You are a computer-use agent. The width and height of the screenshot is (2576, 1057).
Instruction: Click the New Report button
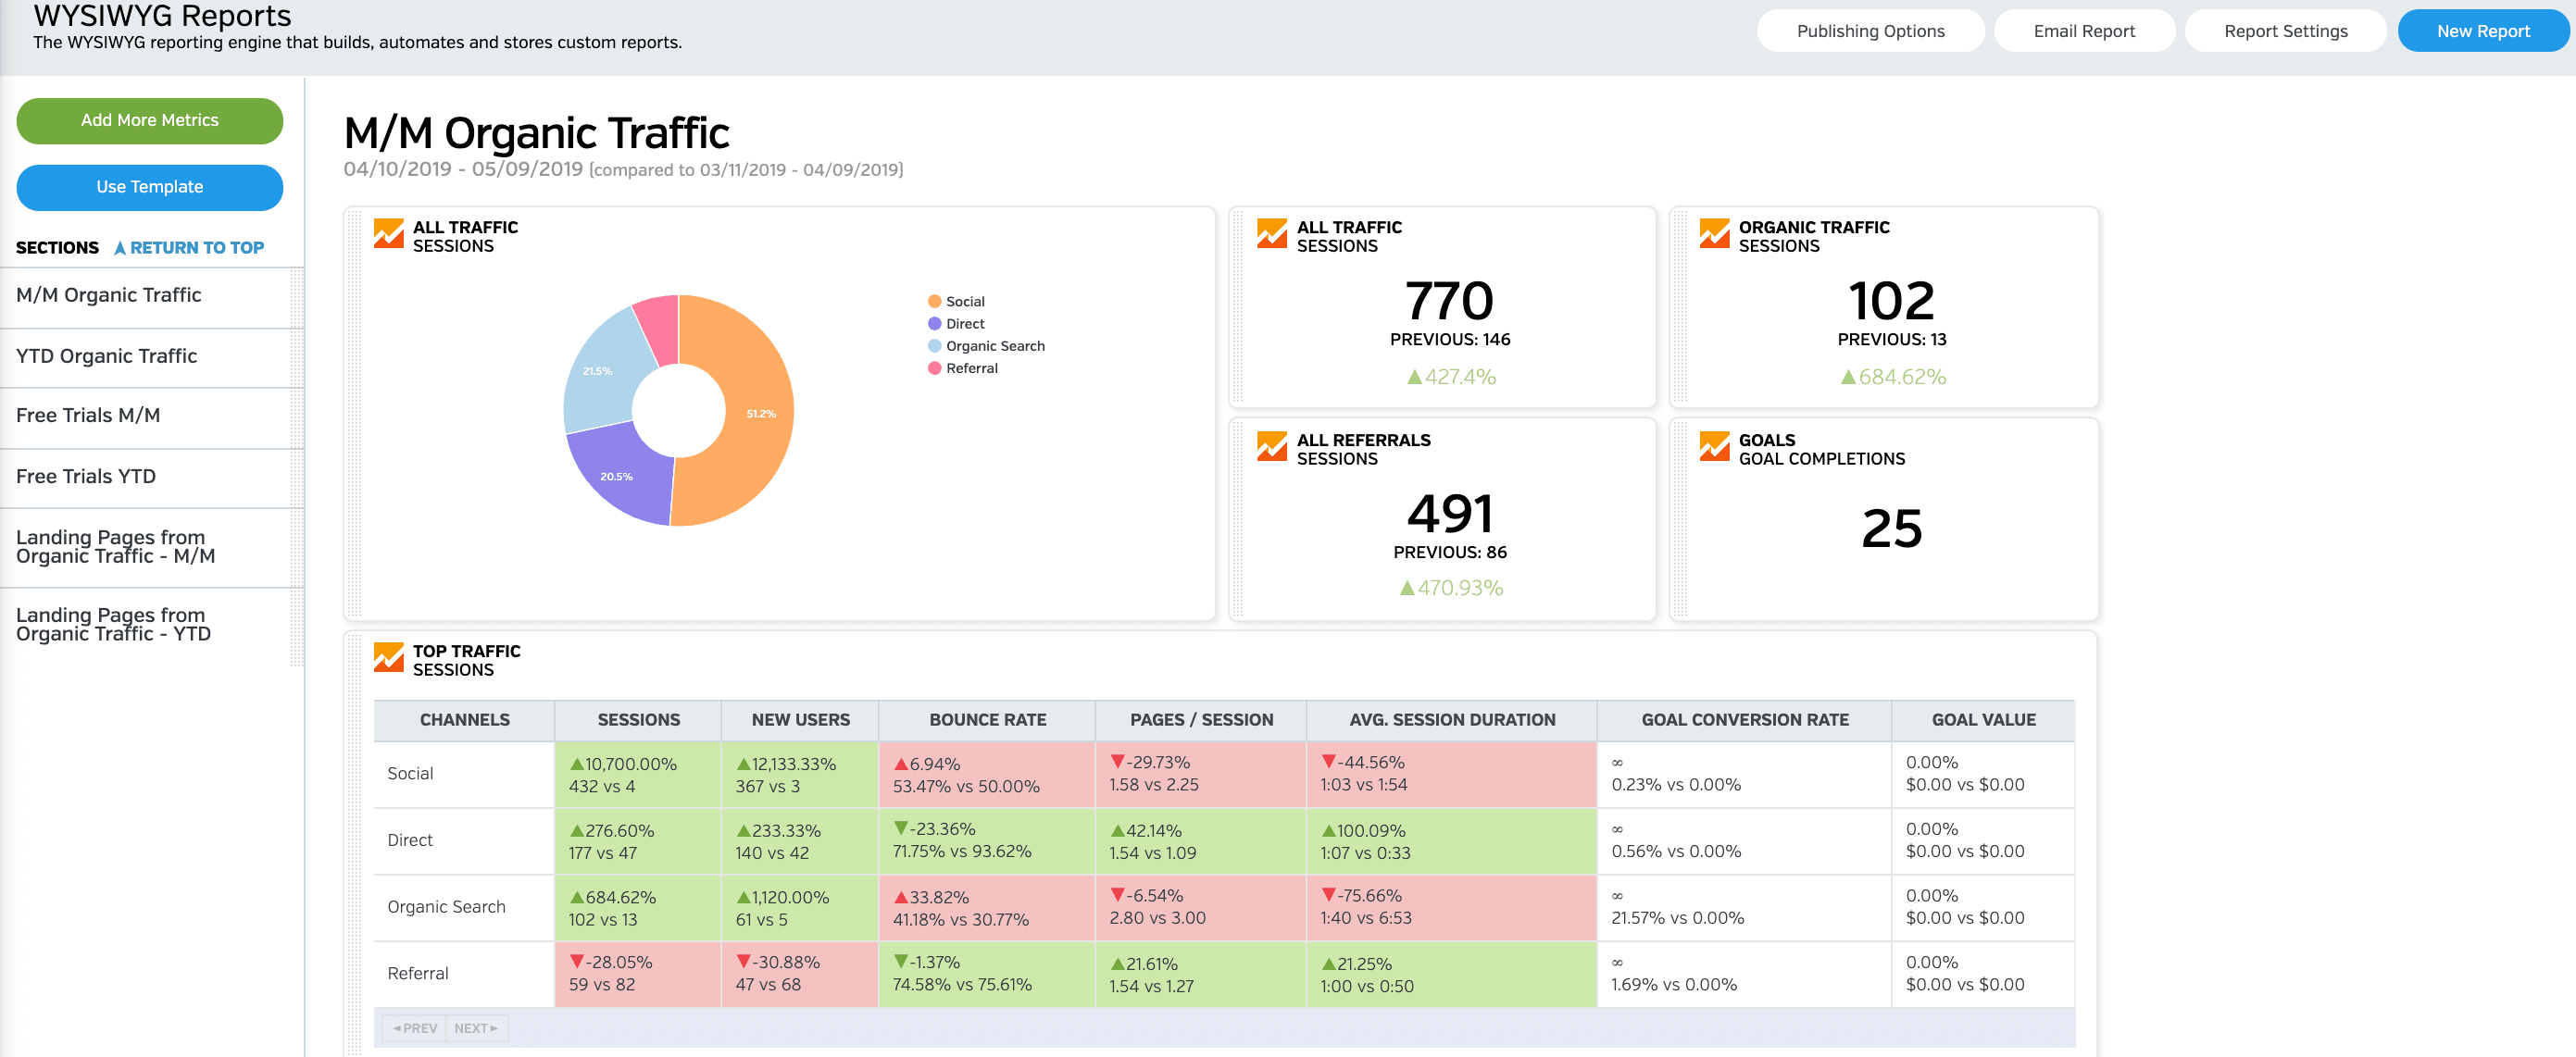(2481, 31)
